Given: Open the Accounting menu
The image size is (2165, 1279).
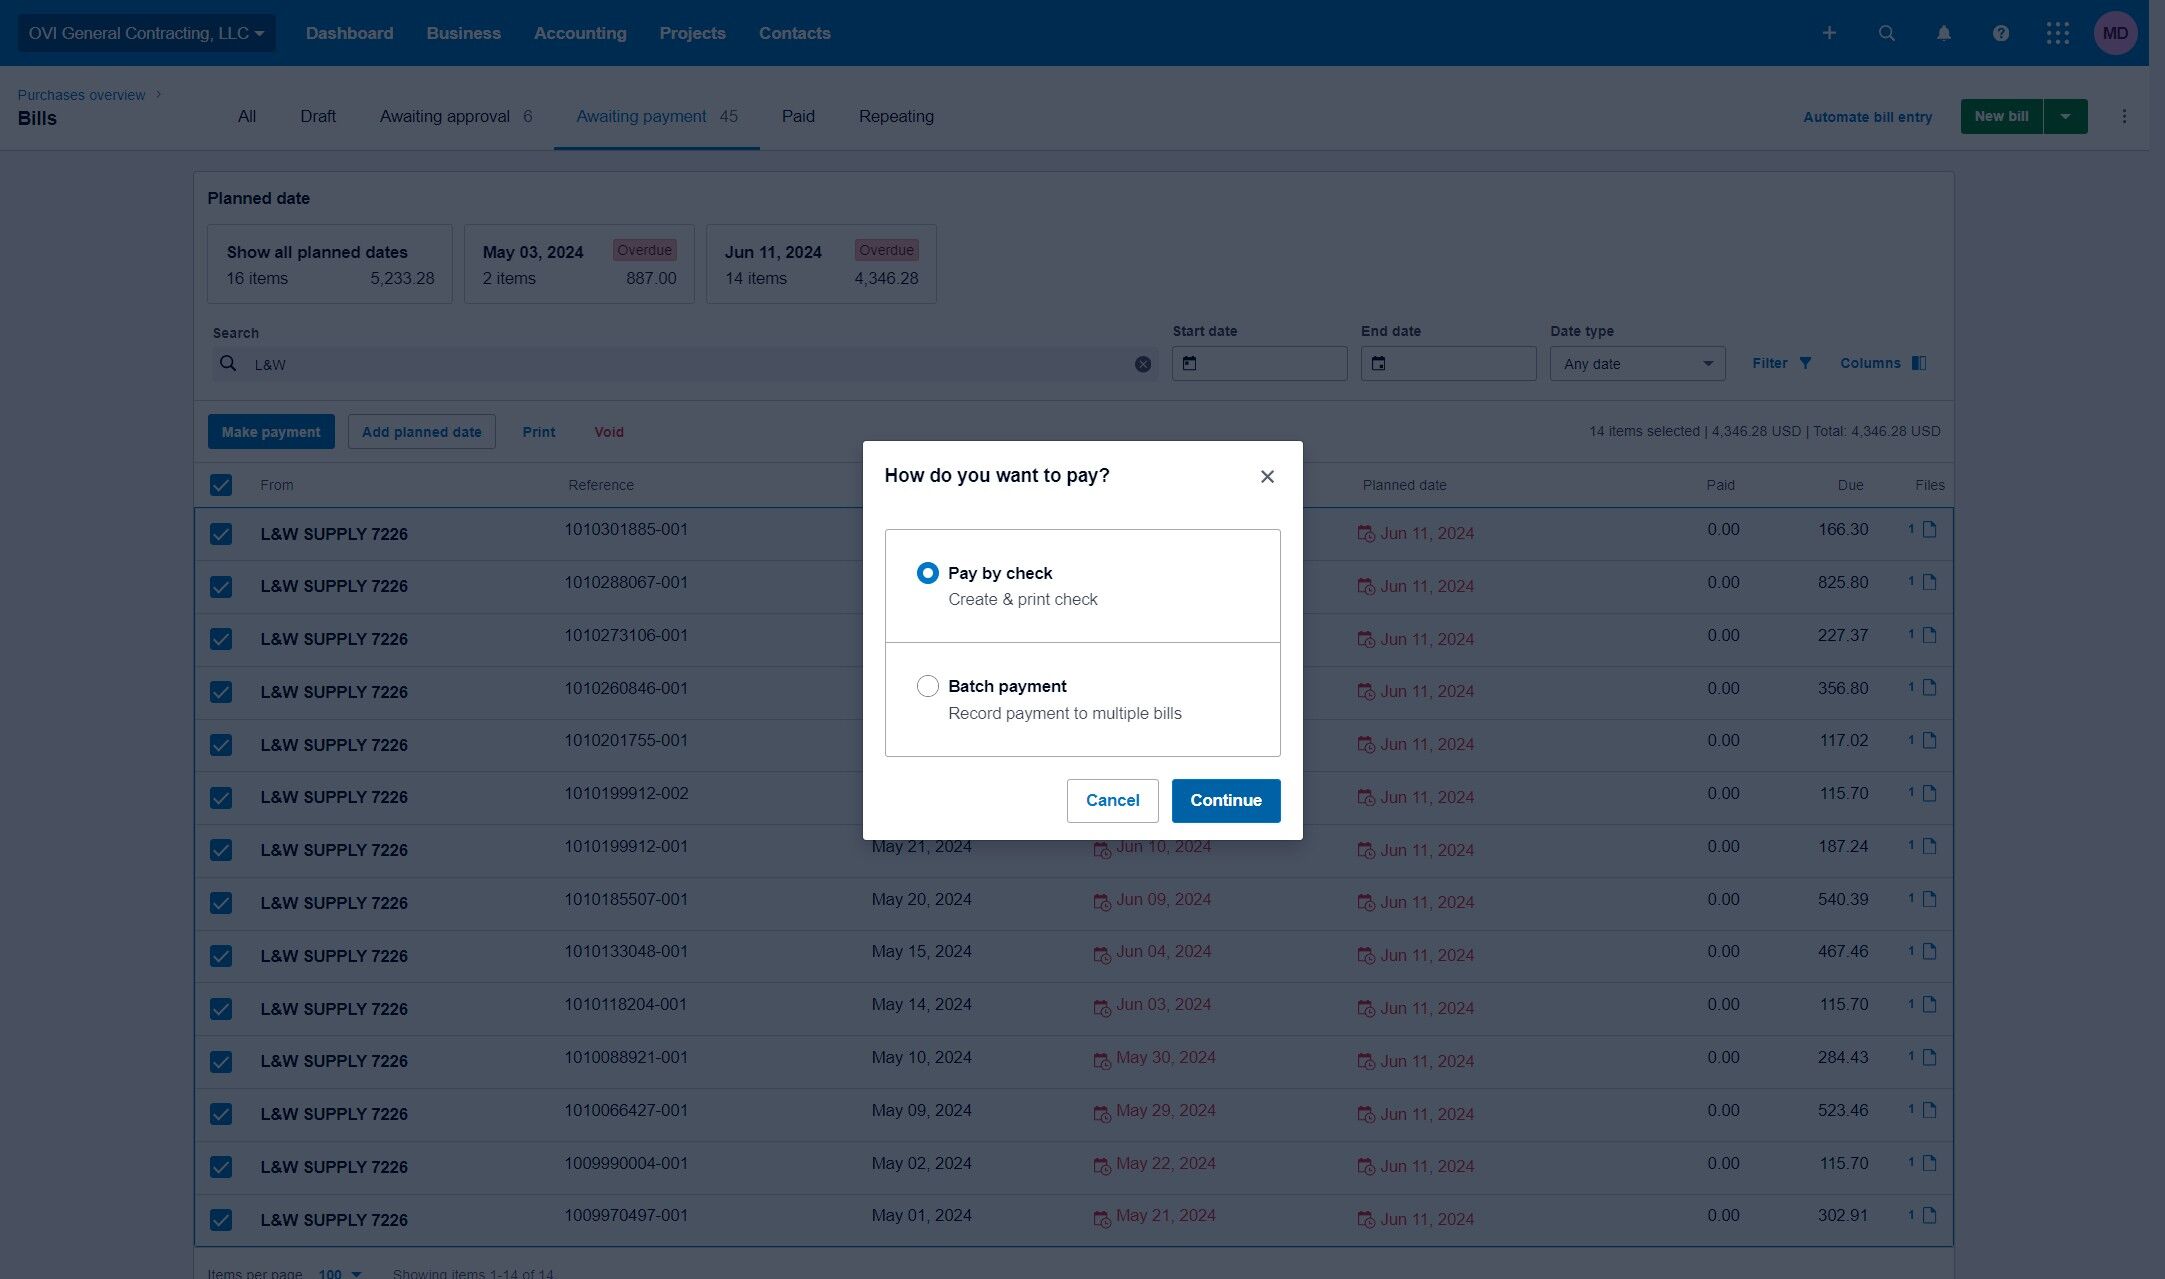Looking at the screenshot, I should [x=580, y=33].
